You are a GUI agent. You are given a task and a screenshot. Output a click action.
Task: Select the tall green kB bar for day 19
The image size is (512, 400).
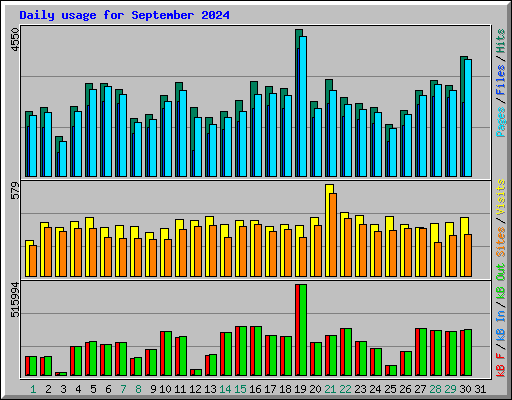pyautogui.click(x=303, y=330)
